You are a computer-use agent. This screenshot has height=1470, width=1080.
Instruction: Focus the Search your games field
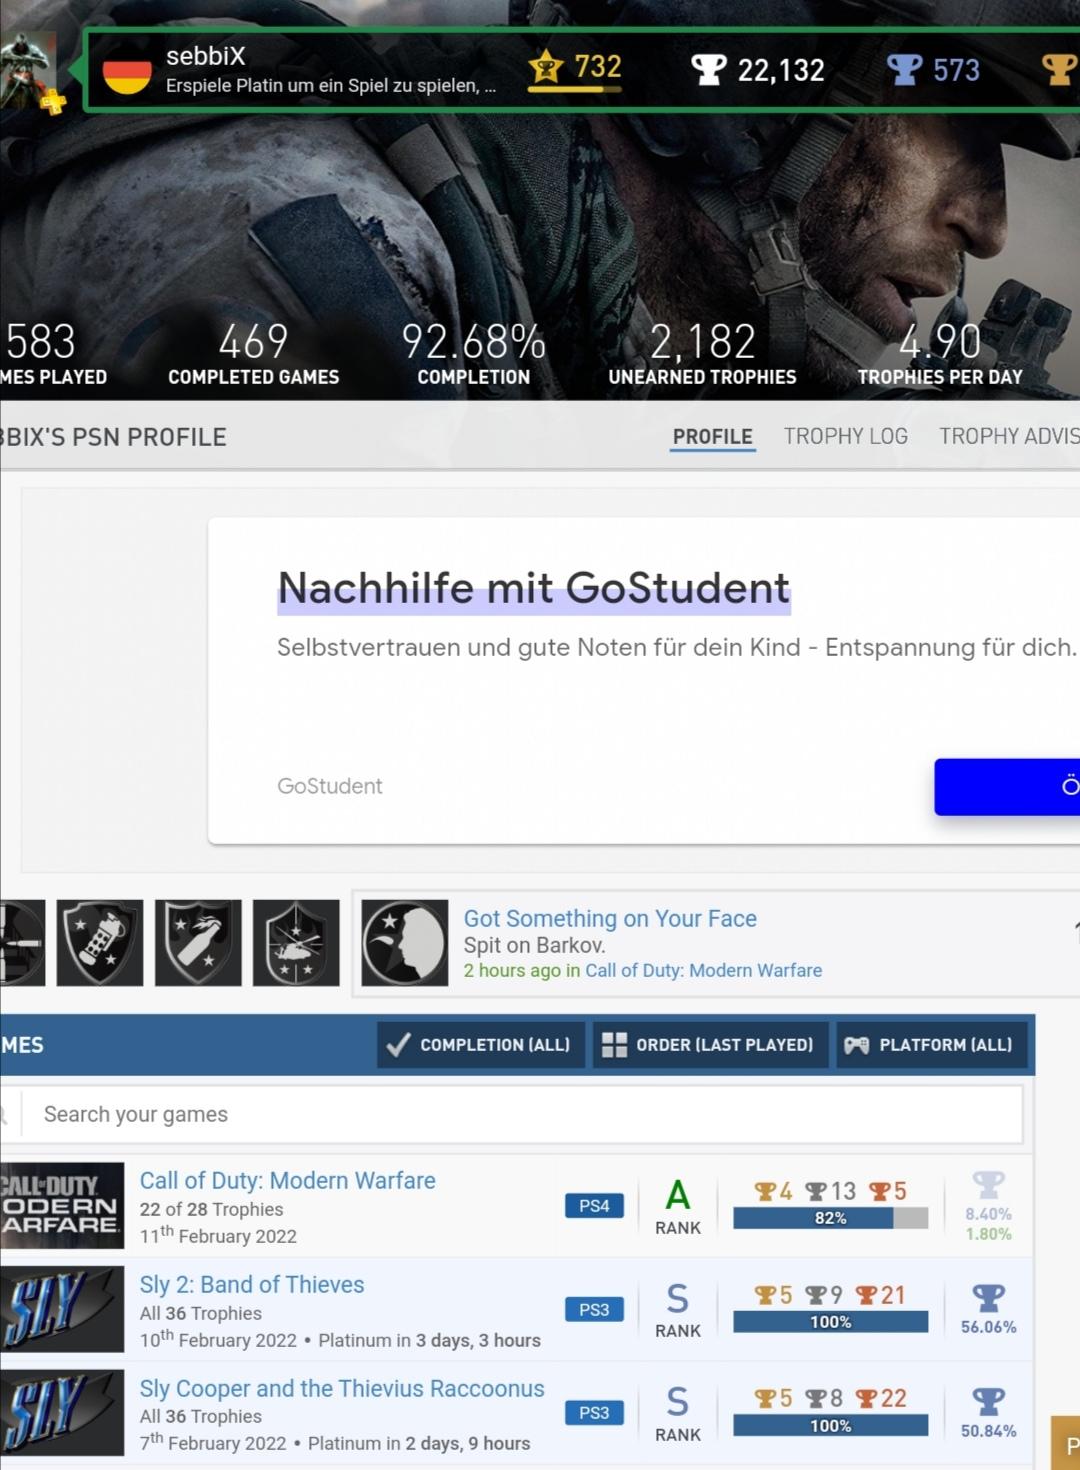point(522,1114)
